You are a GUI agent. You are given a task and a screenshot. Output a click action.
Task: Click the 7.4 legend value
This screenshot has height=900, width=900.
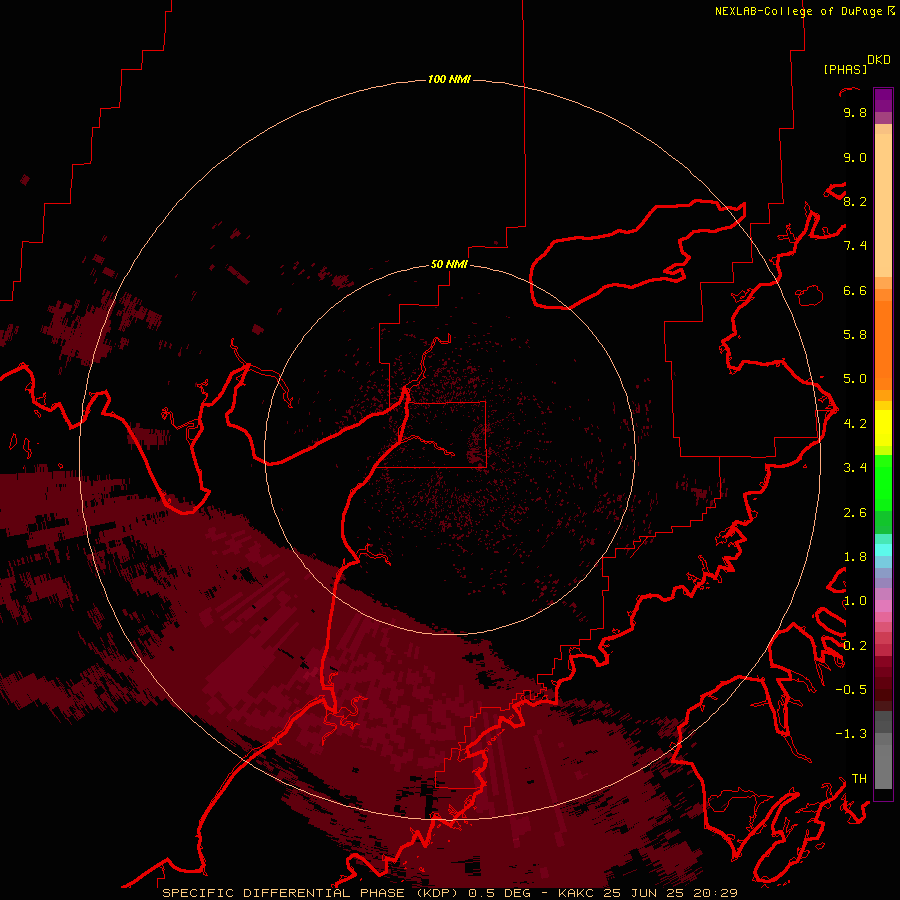click(855, 246)
